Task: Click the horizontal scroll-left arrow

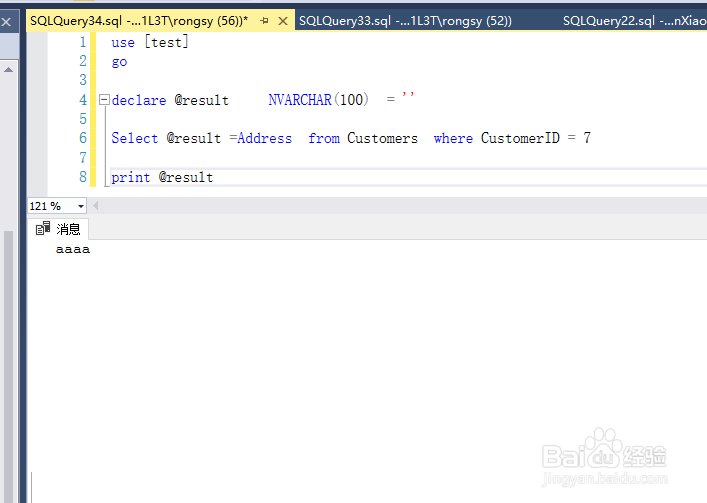Action: (x=96, y=206)
